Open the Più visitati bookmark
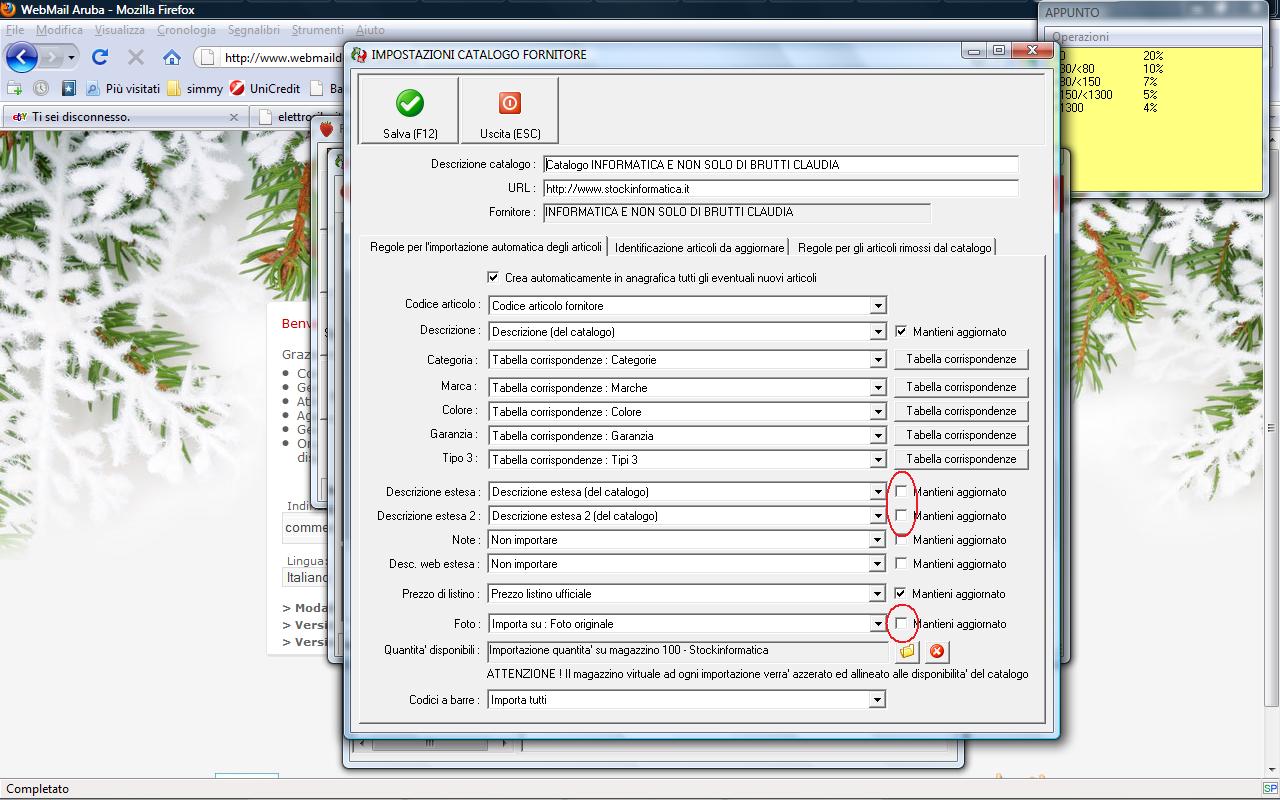The width and height of the screenshot is (1280, 800). click(122, 88)
